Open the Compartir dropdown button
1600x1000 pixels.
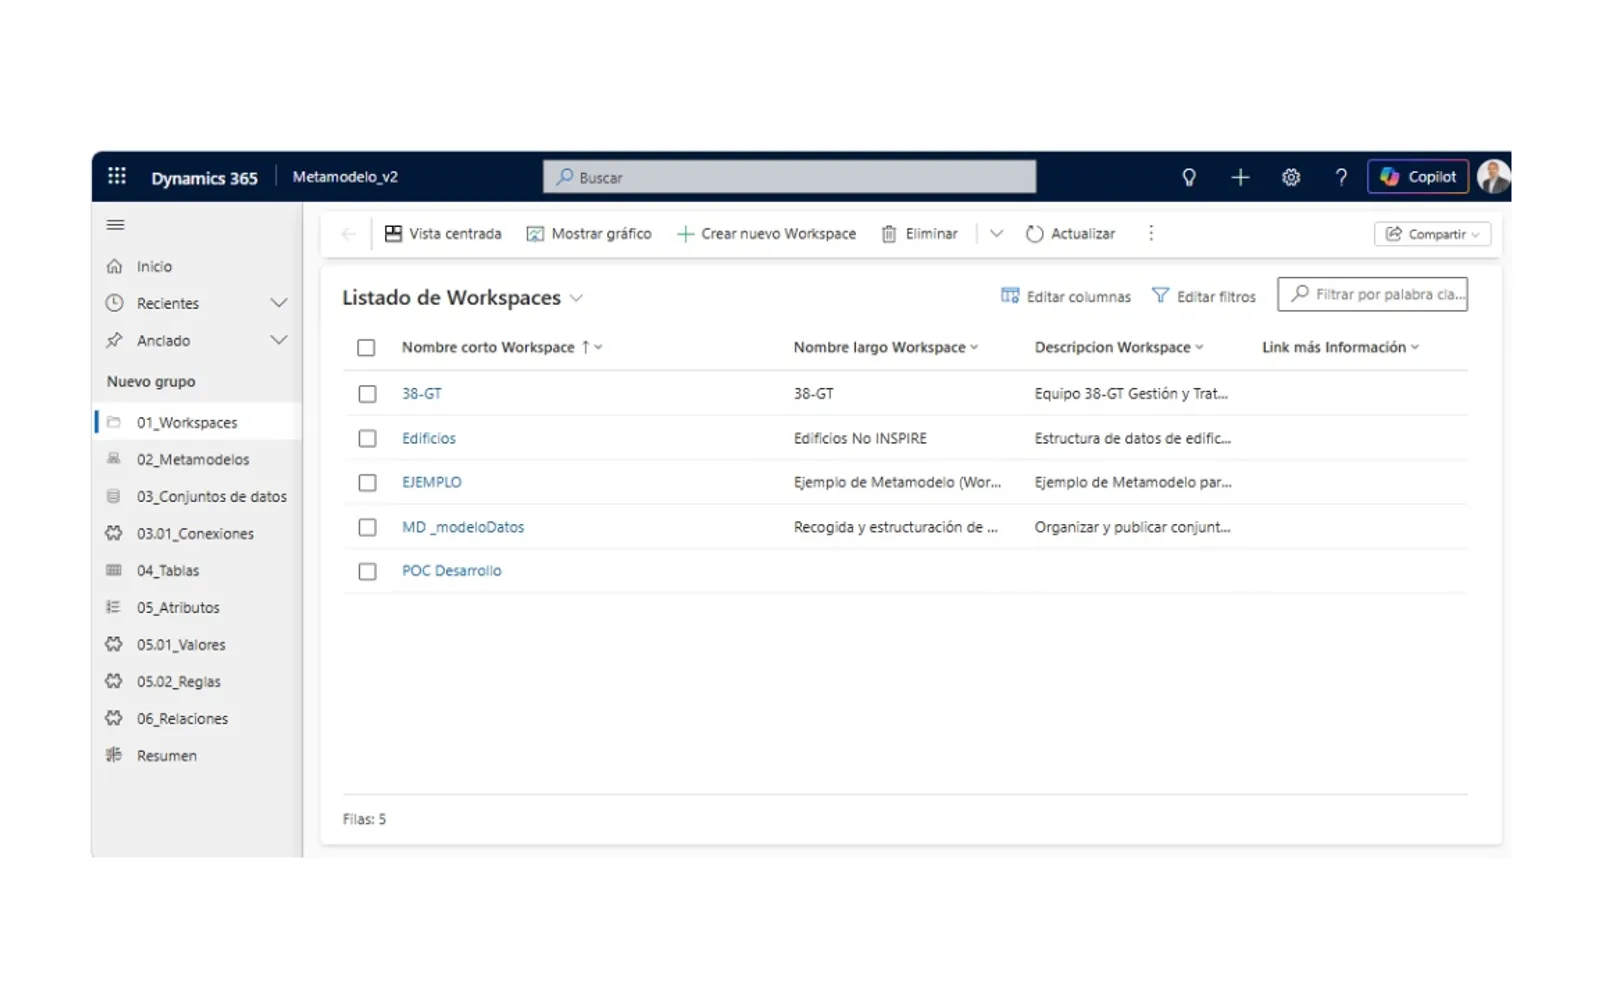point(1432,234)
